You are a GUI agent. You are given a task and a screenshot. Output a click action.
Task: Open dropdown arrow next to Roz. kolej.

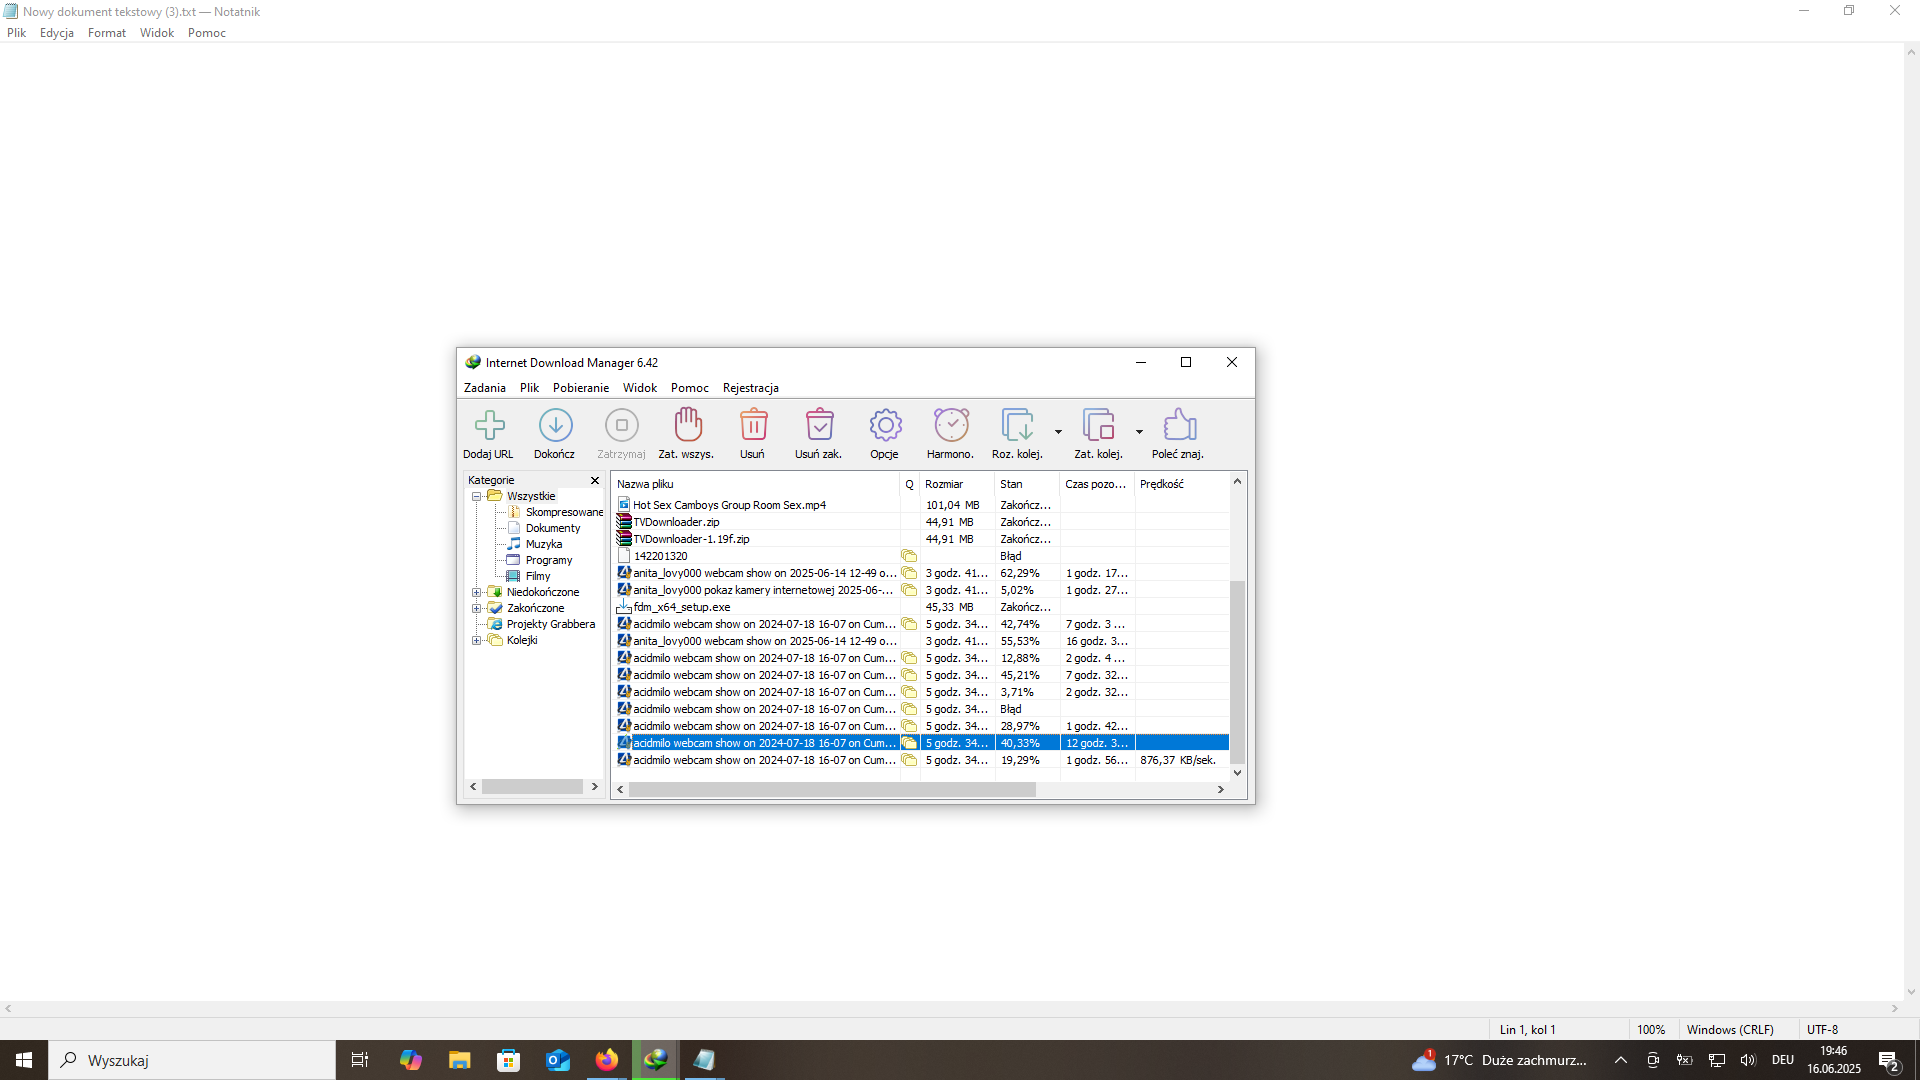tap(1058, 432)
